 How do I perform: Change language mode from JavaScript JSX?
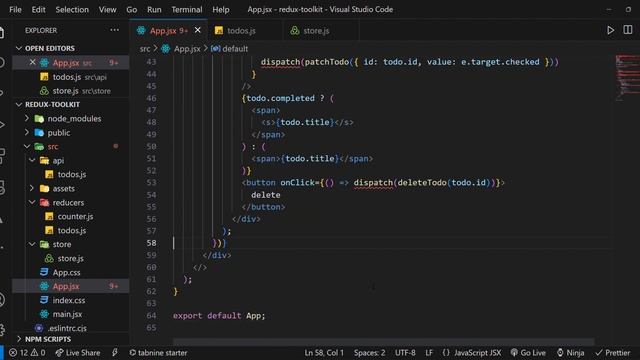click(477, 353)
